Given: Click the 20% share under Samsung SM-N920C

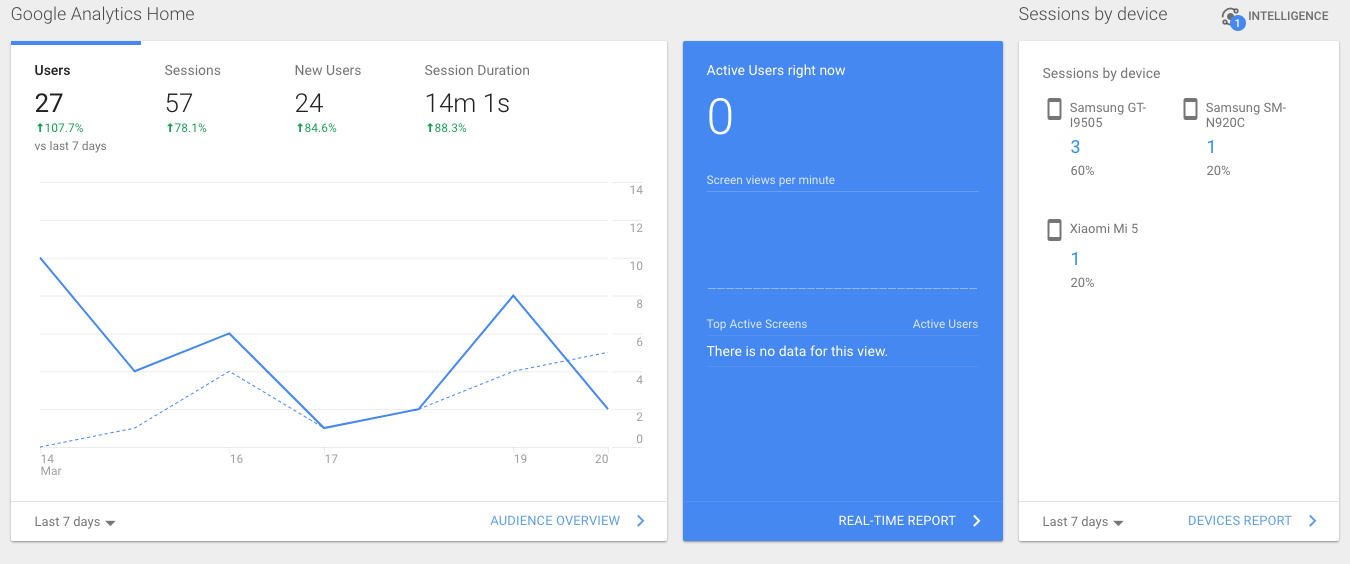Looking at the screenshot, I should pyautogui.click(x=1218, y=171).
